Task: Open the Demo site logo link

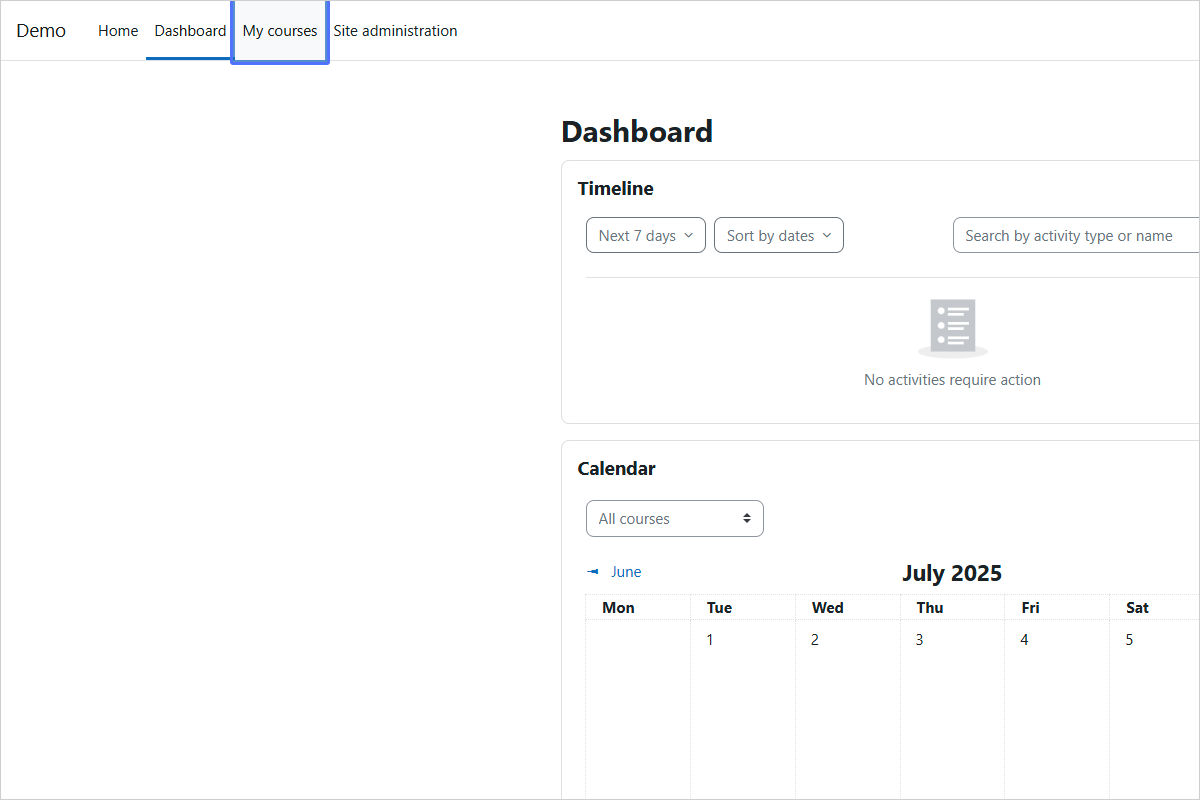Action: pos(41,31)
